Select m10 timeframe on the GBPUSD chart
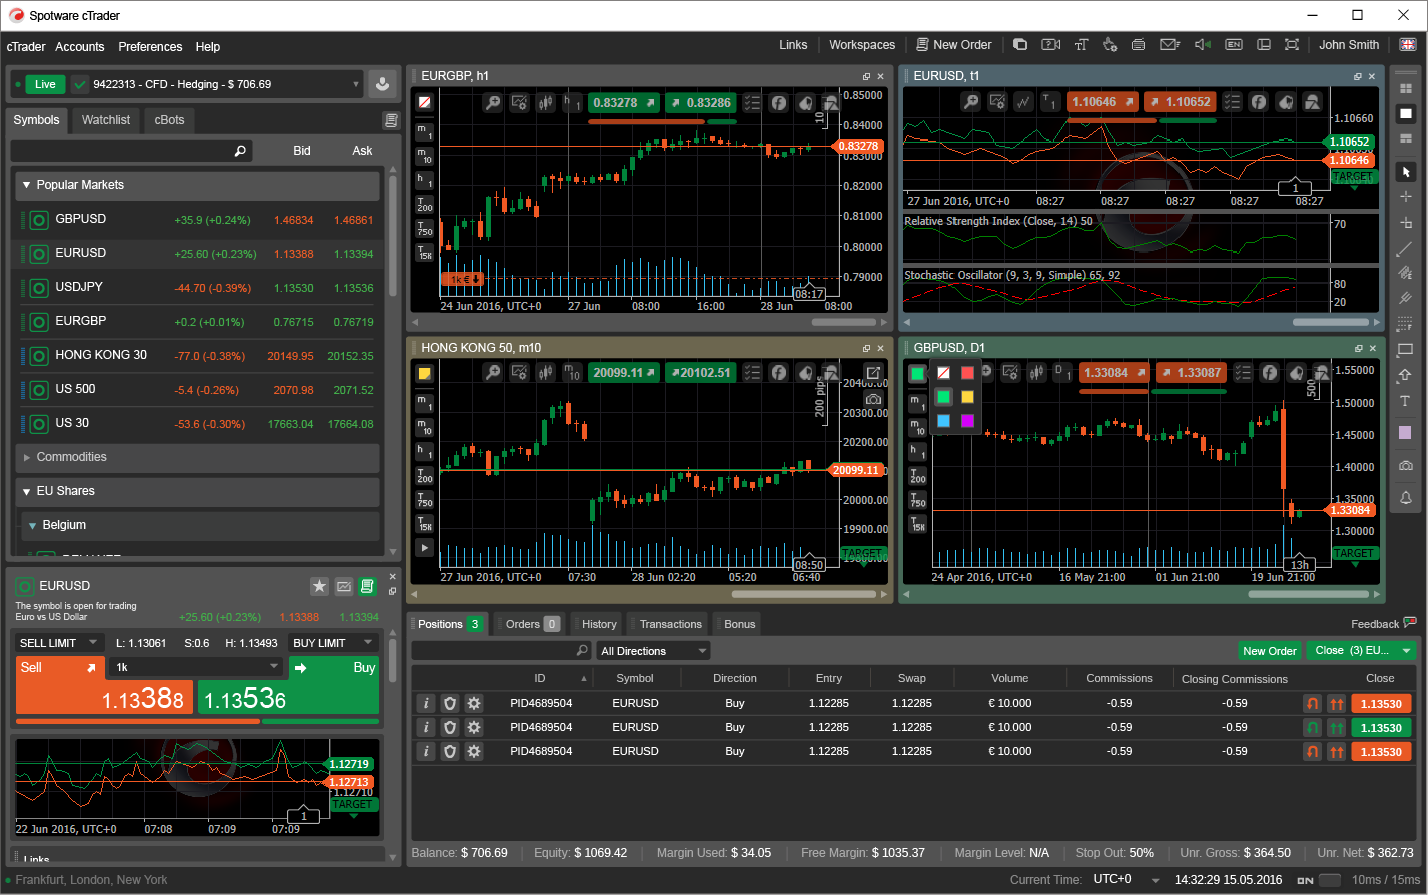 coord(917,427)
